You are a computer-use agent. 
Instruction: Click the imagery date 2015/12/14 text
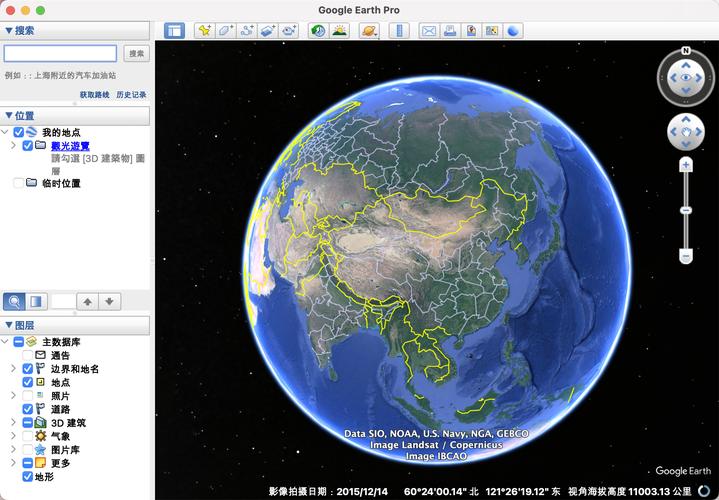[x=362, y=492]
